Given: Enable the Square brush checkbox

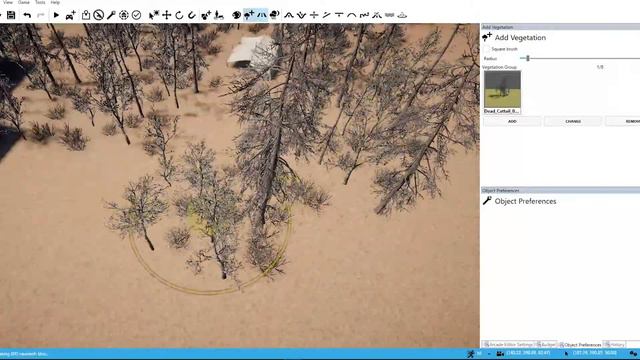Looking at the screenshot, I should [487, 49].
